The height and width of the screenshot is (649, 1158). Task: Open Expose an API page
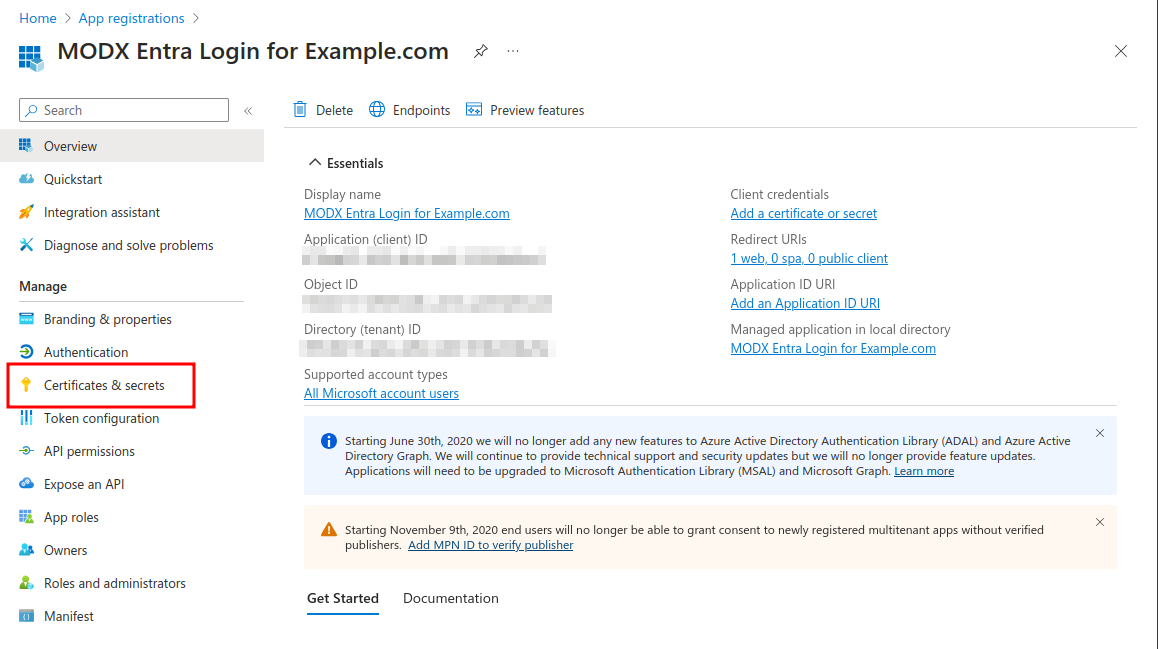(x=83, y=484)
